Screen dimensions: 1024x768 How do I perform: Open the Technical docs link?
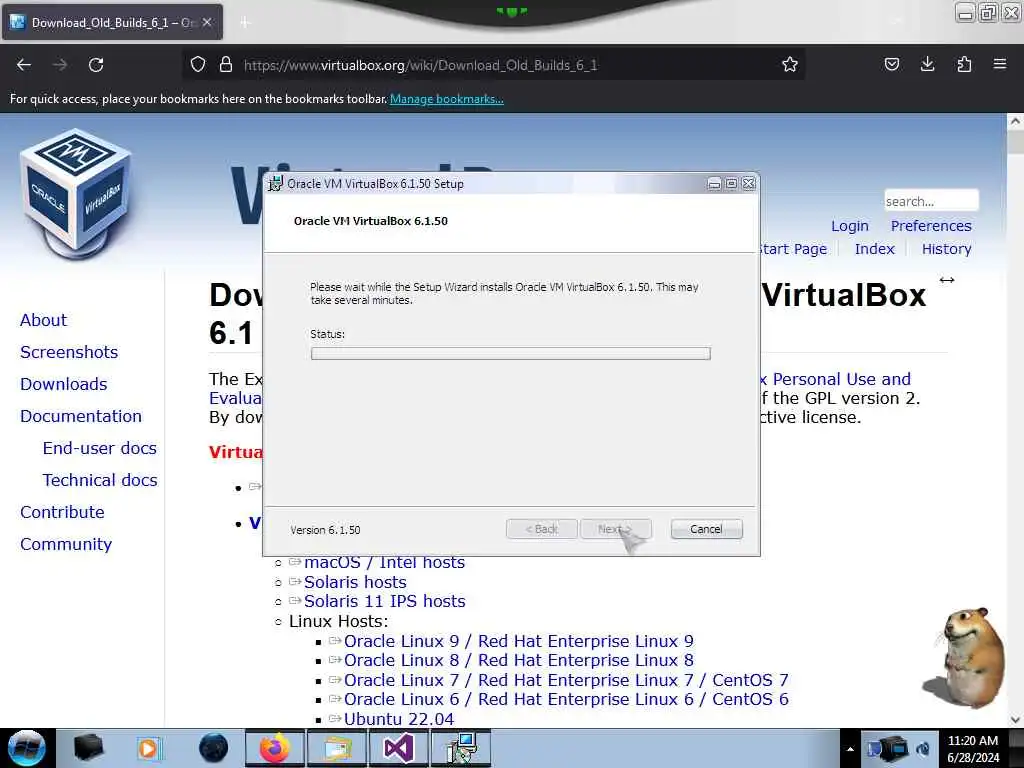click(100, 480)
